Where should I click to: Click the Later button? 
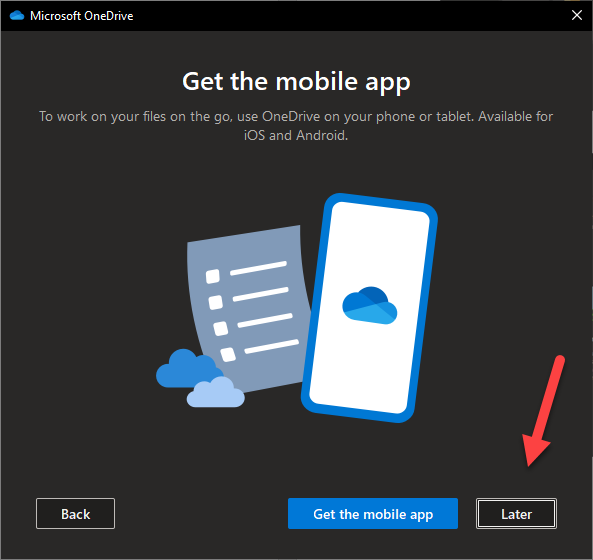pos(516,513)
